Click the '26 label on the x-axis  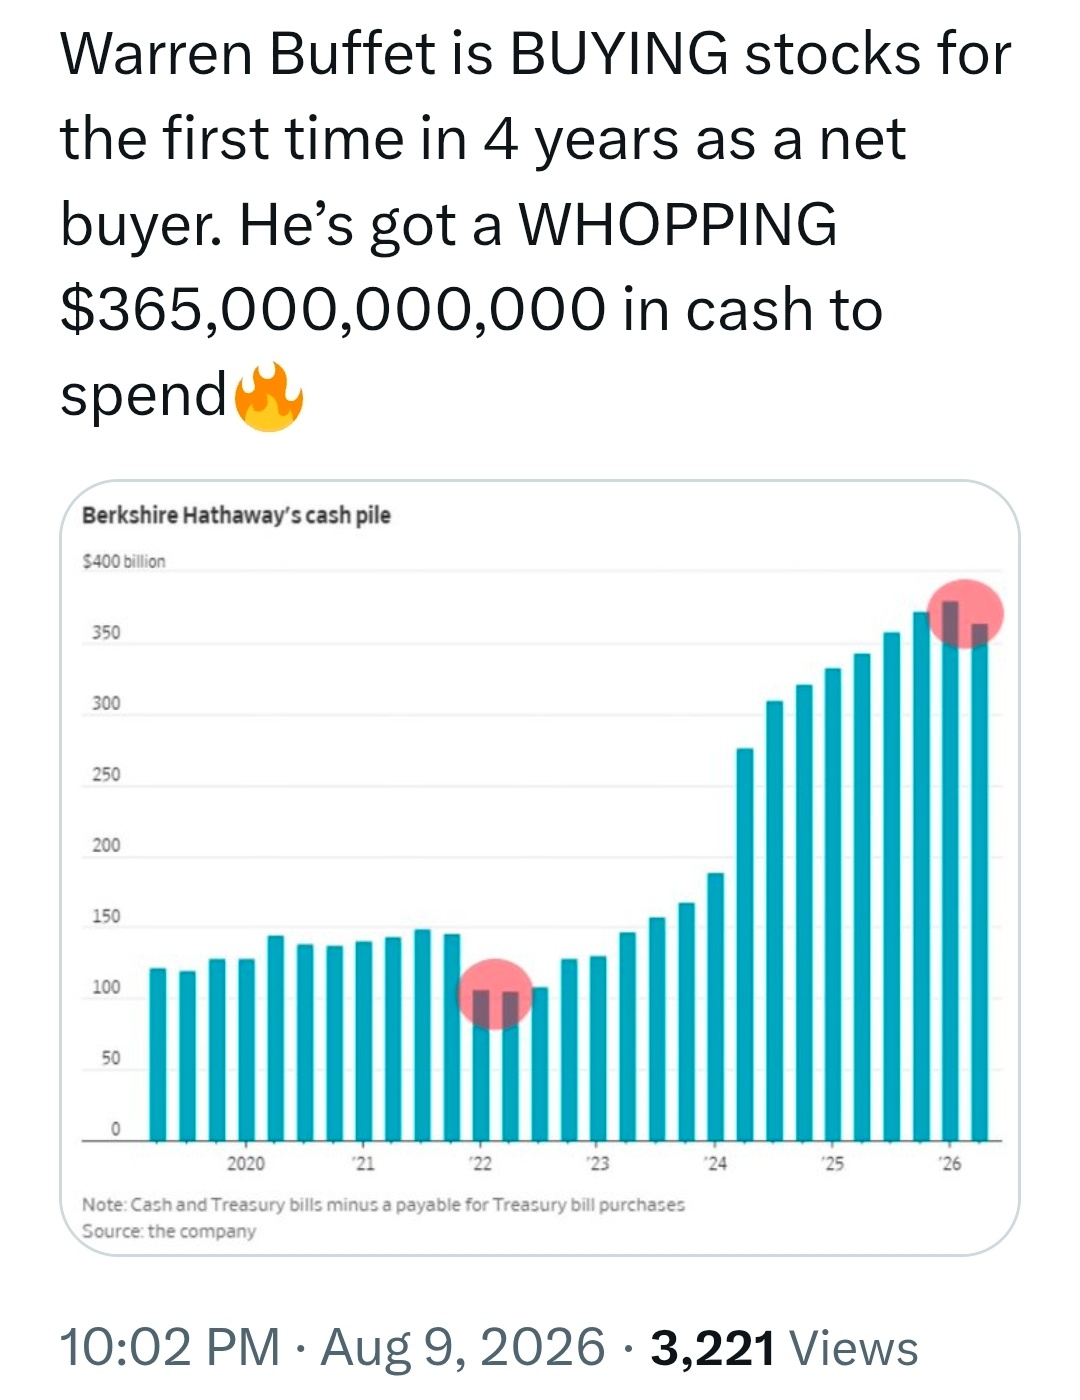950,1163
